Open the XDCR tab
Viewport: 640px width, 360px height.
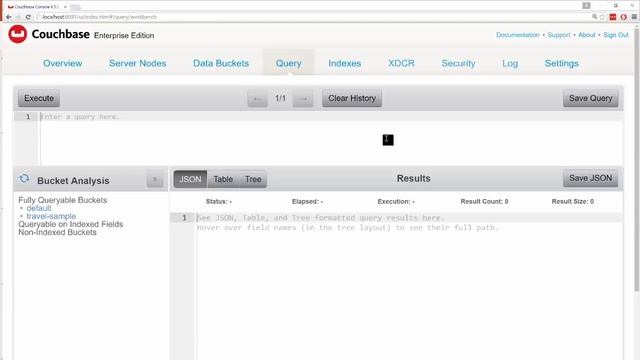(x=401, y=63)
